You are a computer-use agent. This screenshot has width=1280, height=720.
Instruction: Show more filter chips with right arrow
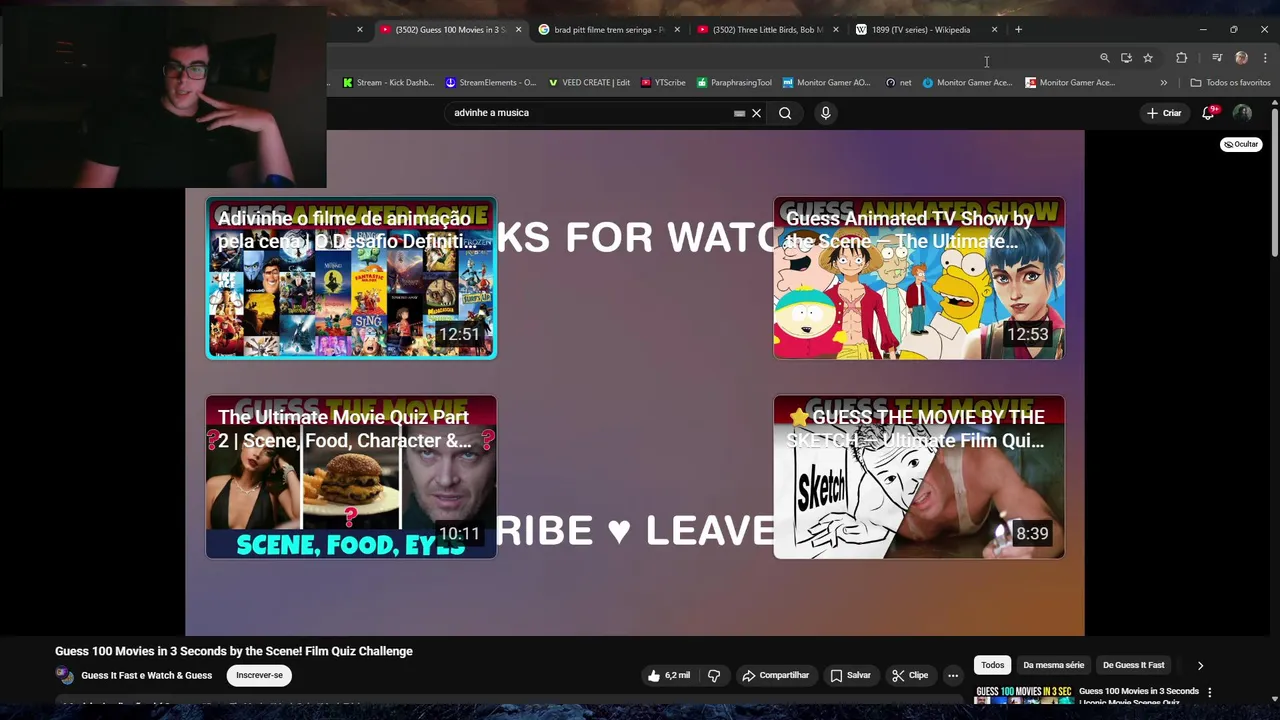pos(1200,665)
